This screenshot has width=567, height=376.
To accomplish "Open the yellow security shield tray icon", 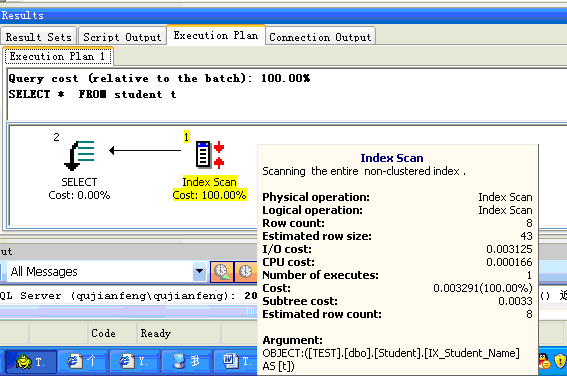I will coord(560,361).
